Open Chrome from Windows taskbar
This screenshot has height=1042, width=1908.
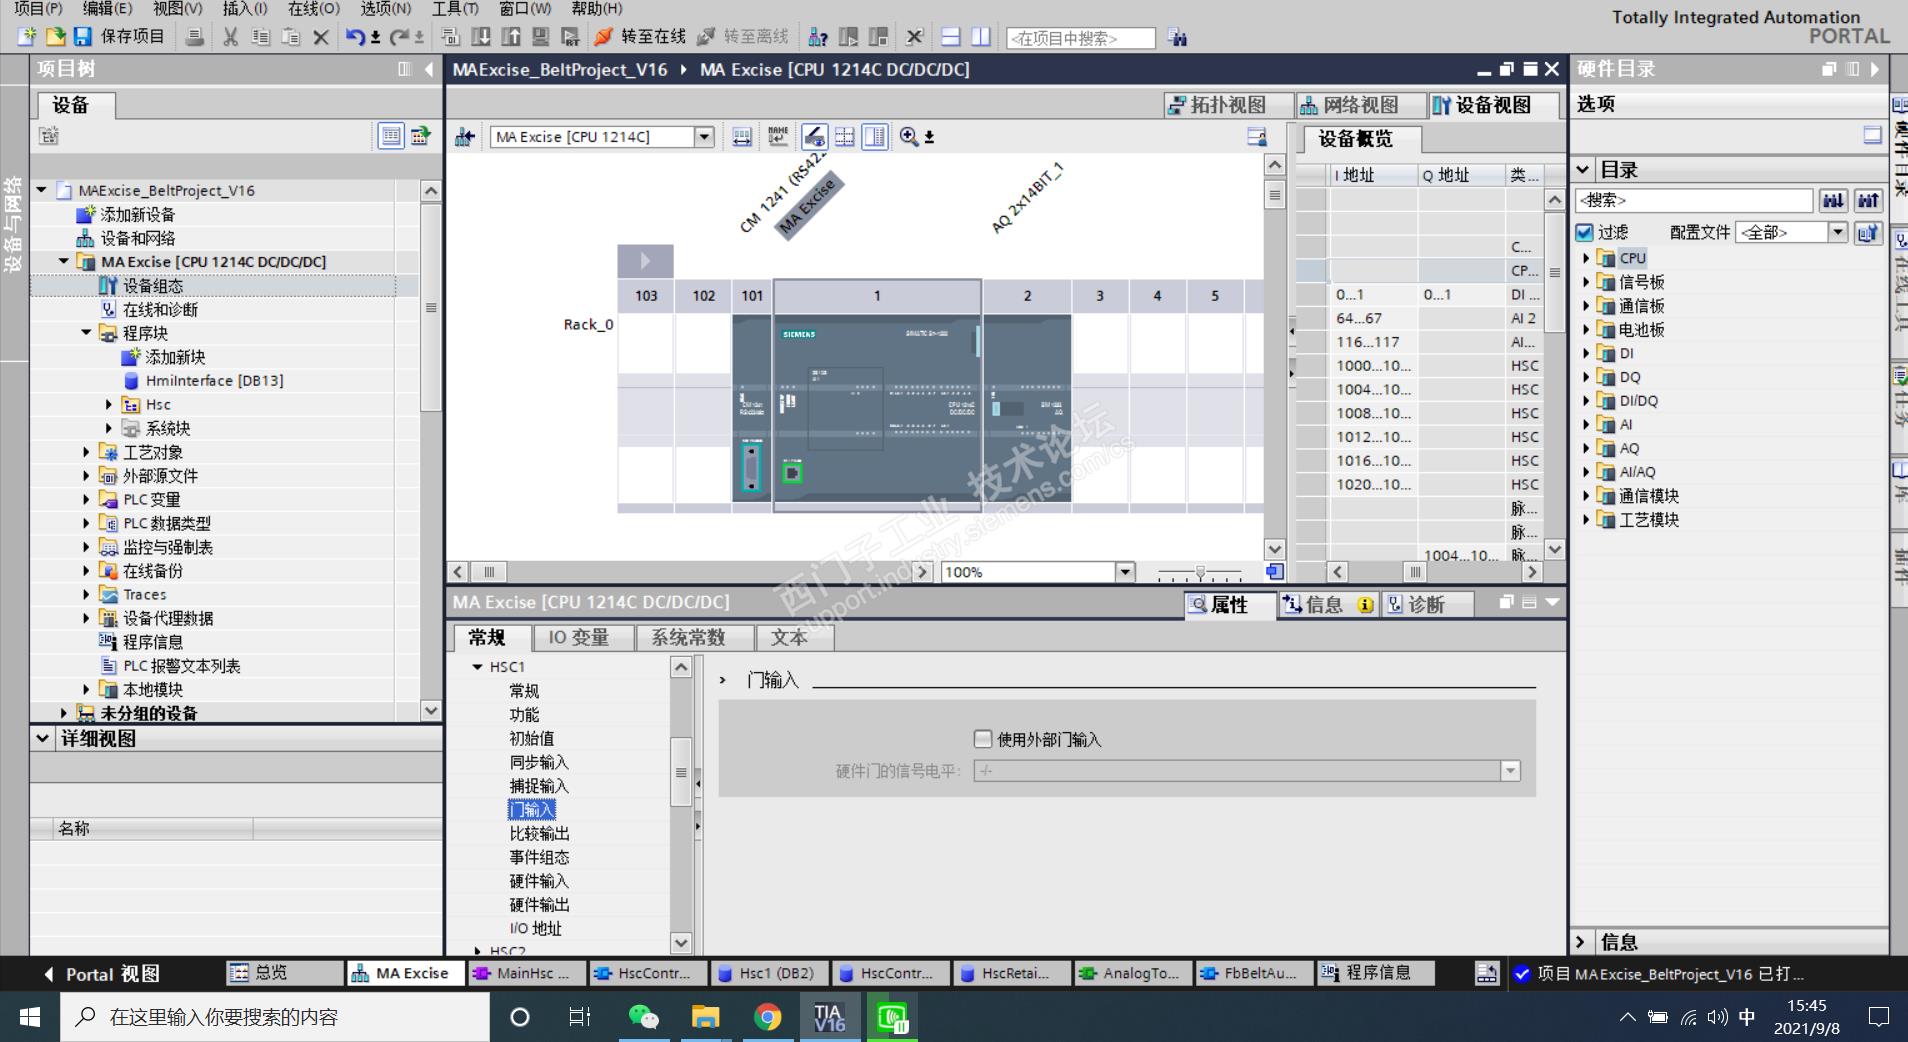pyautogui.click(x=768, y=1017)
